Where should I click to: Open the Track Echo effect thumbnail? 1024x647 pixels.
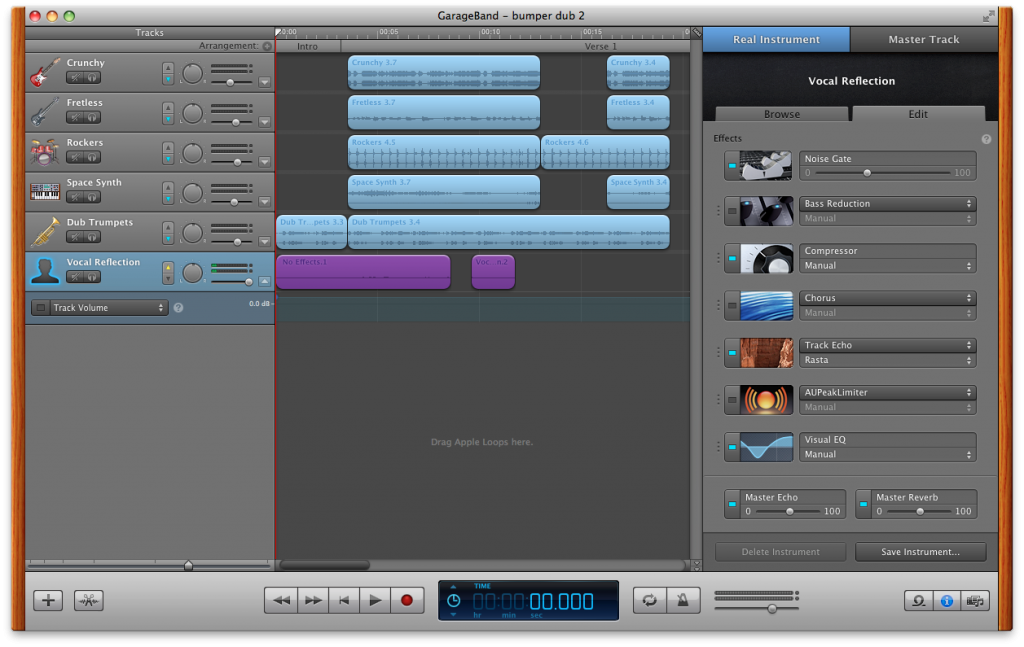coord(766,353)
